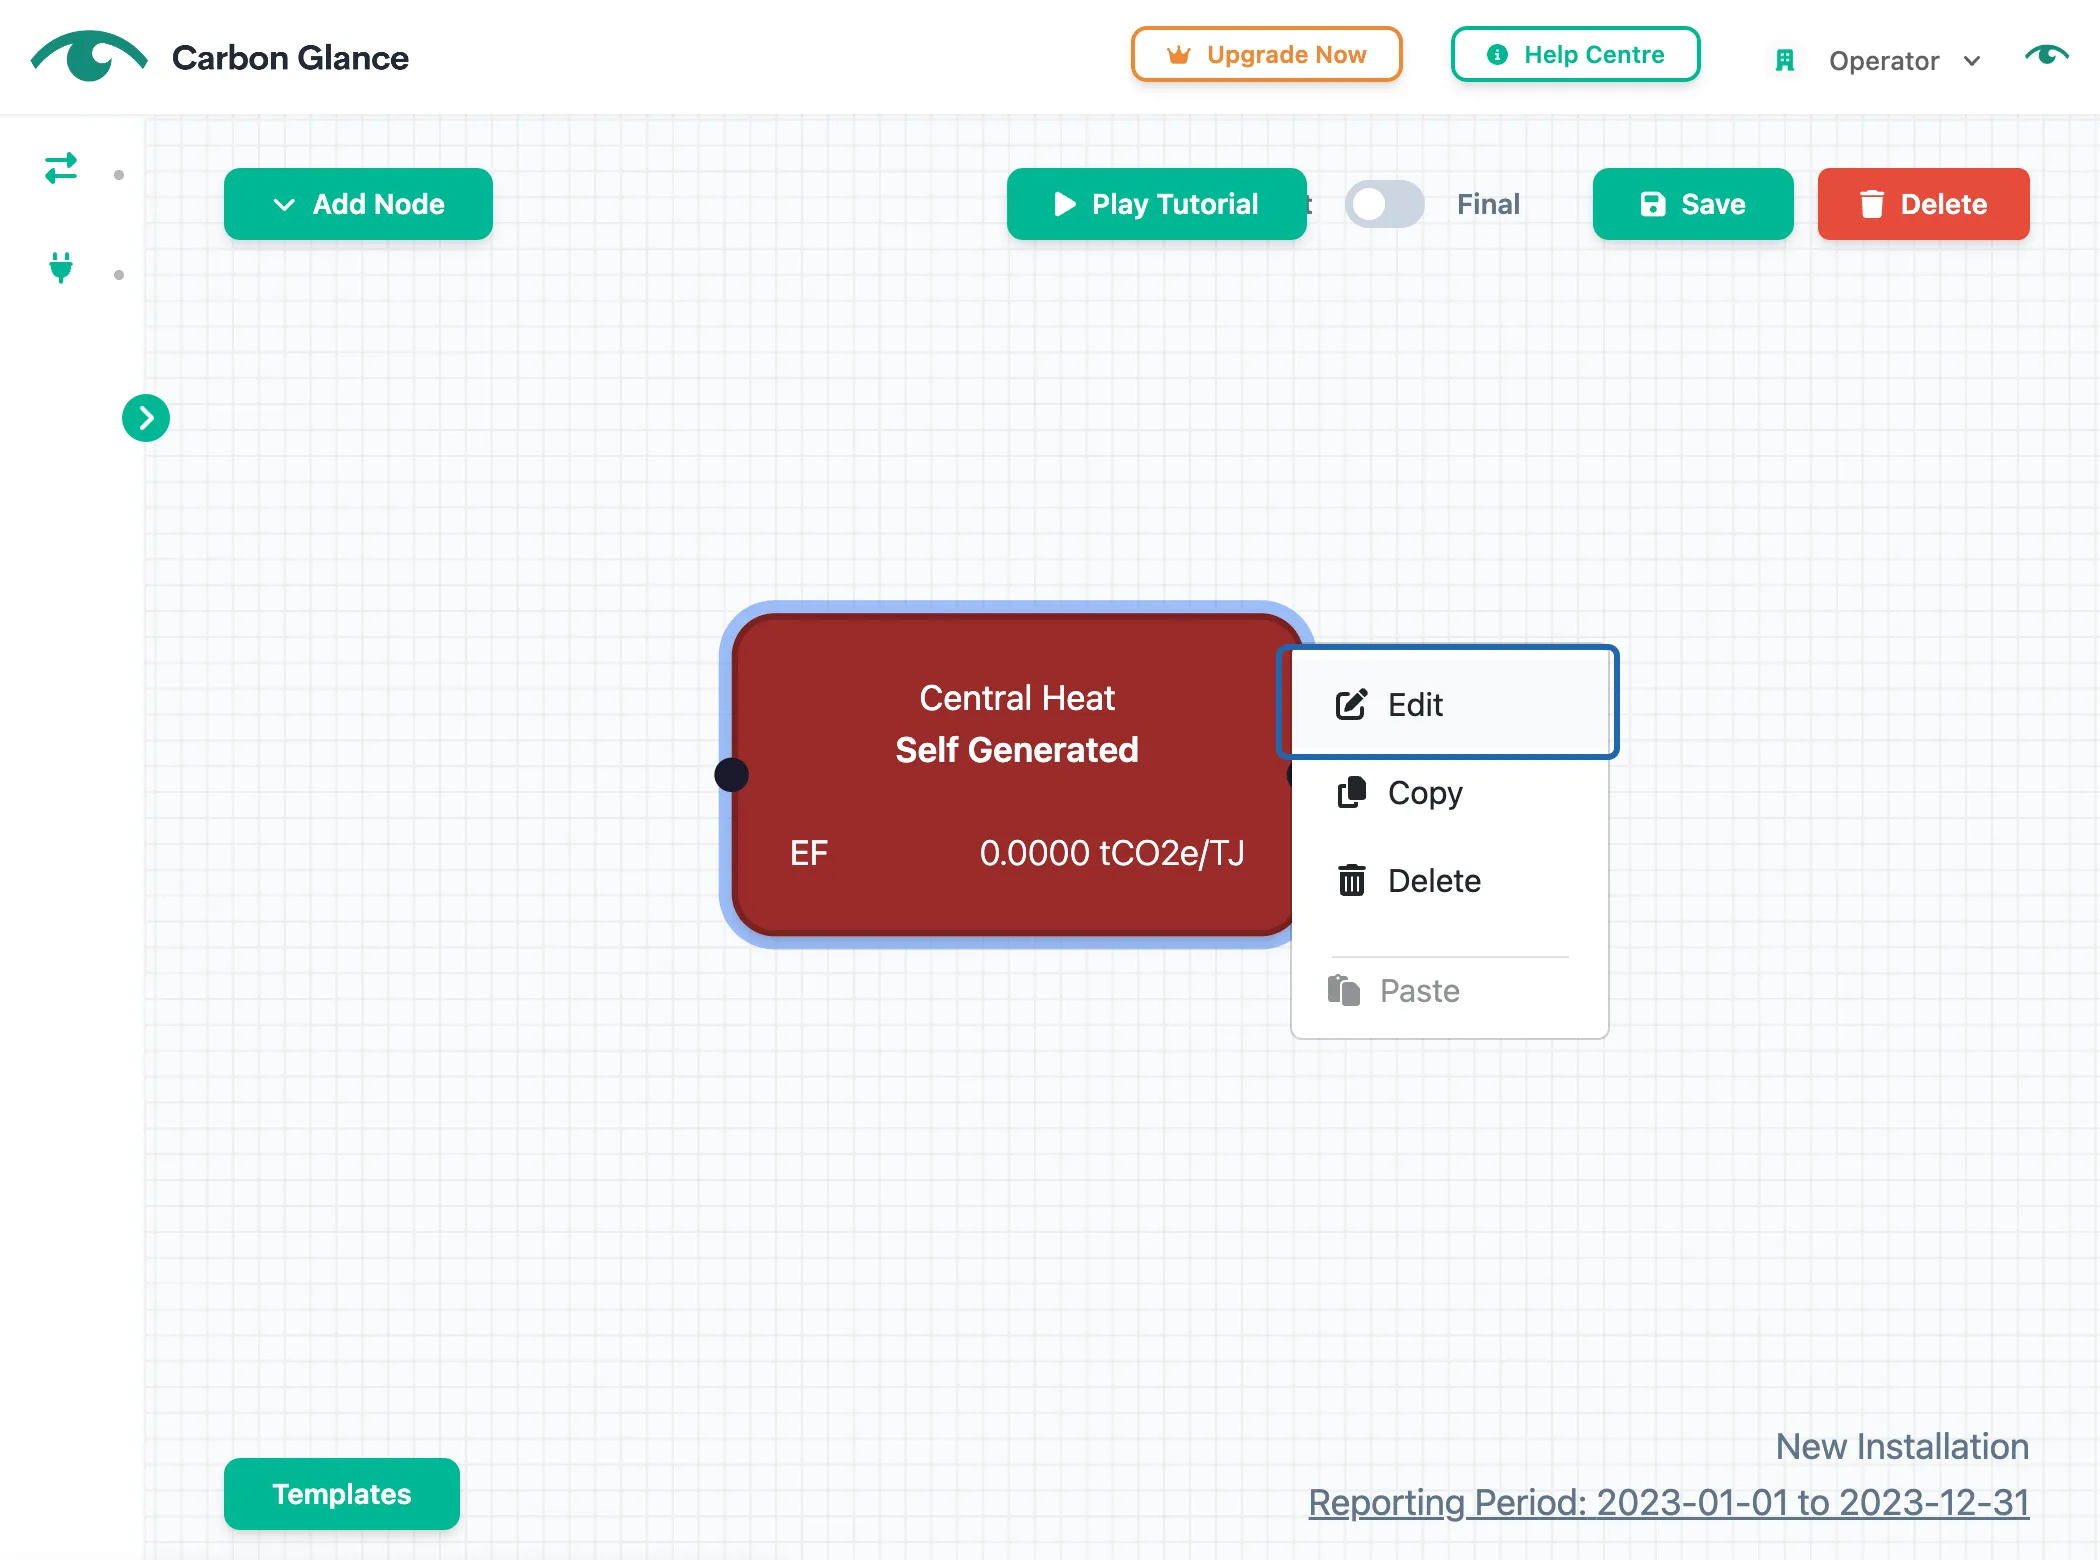The height and width of the screenshot is (1560, 2100).
Task: Choose Paste from the context menu
Action: (x=1449, y=991)
